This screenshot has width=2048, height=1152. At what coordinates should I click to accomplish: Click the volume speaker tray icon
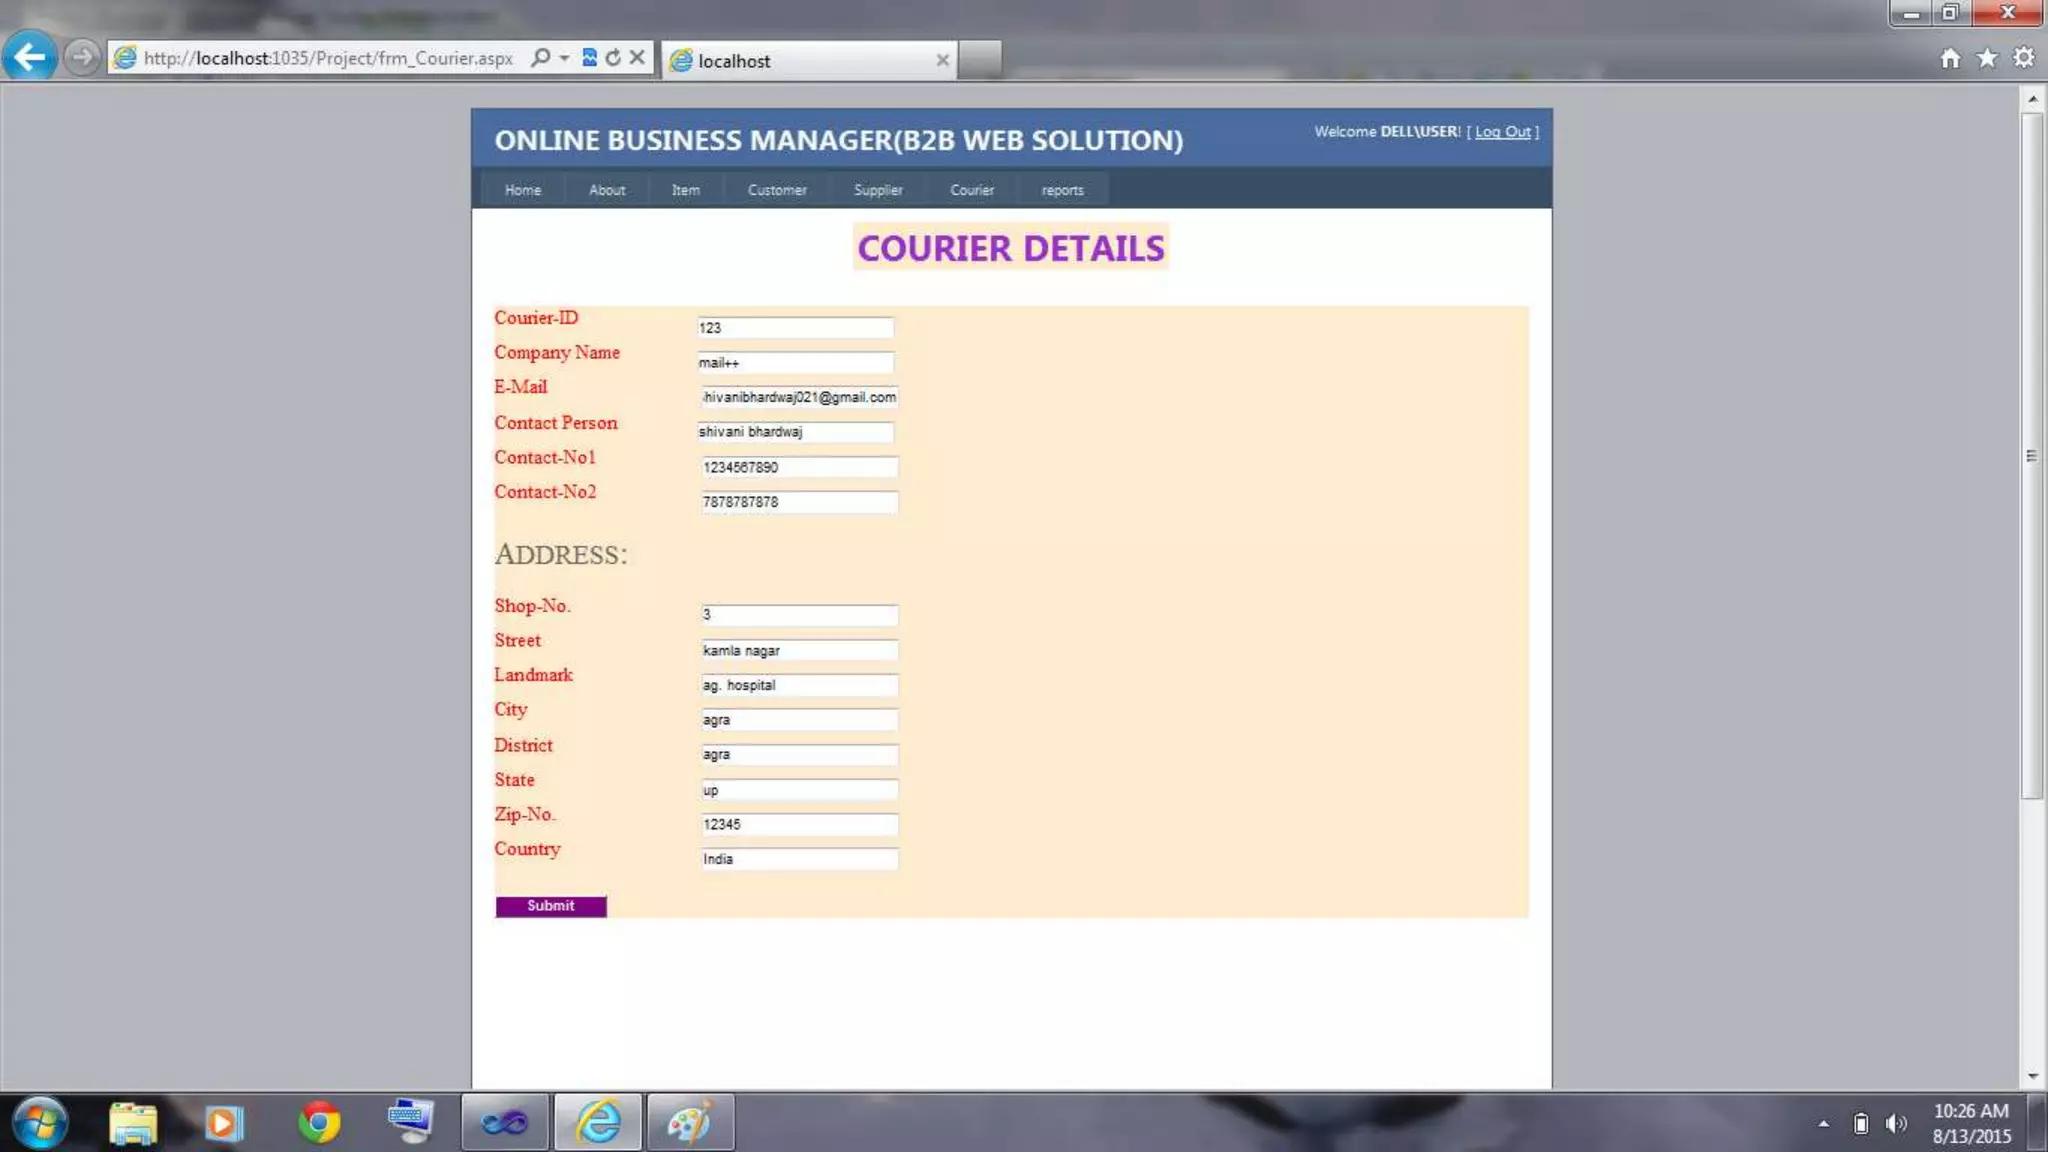click(x=1895, y=1124)
